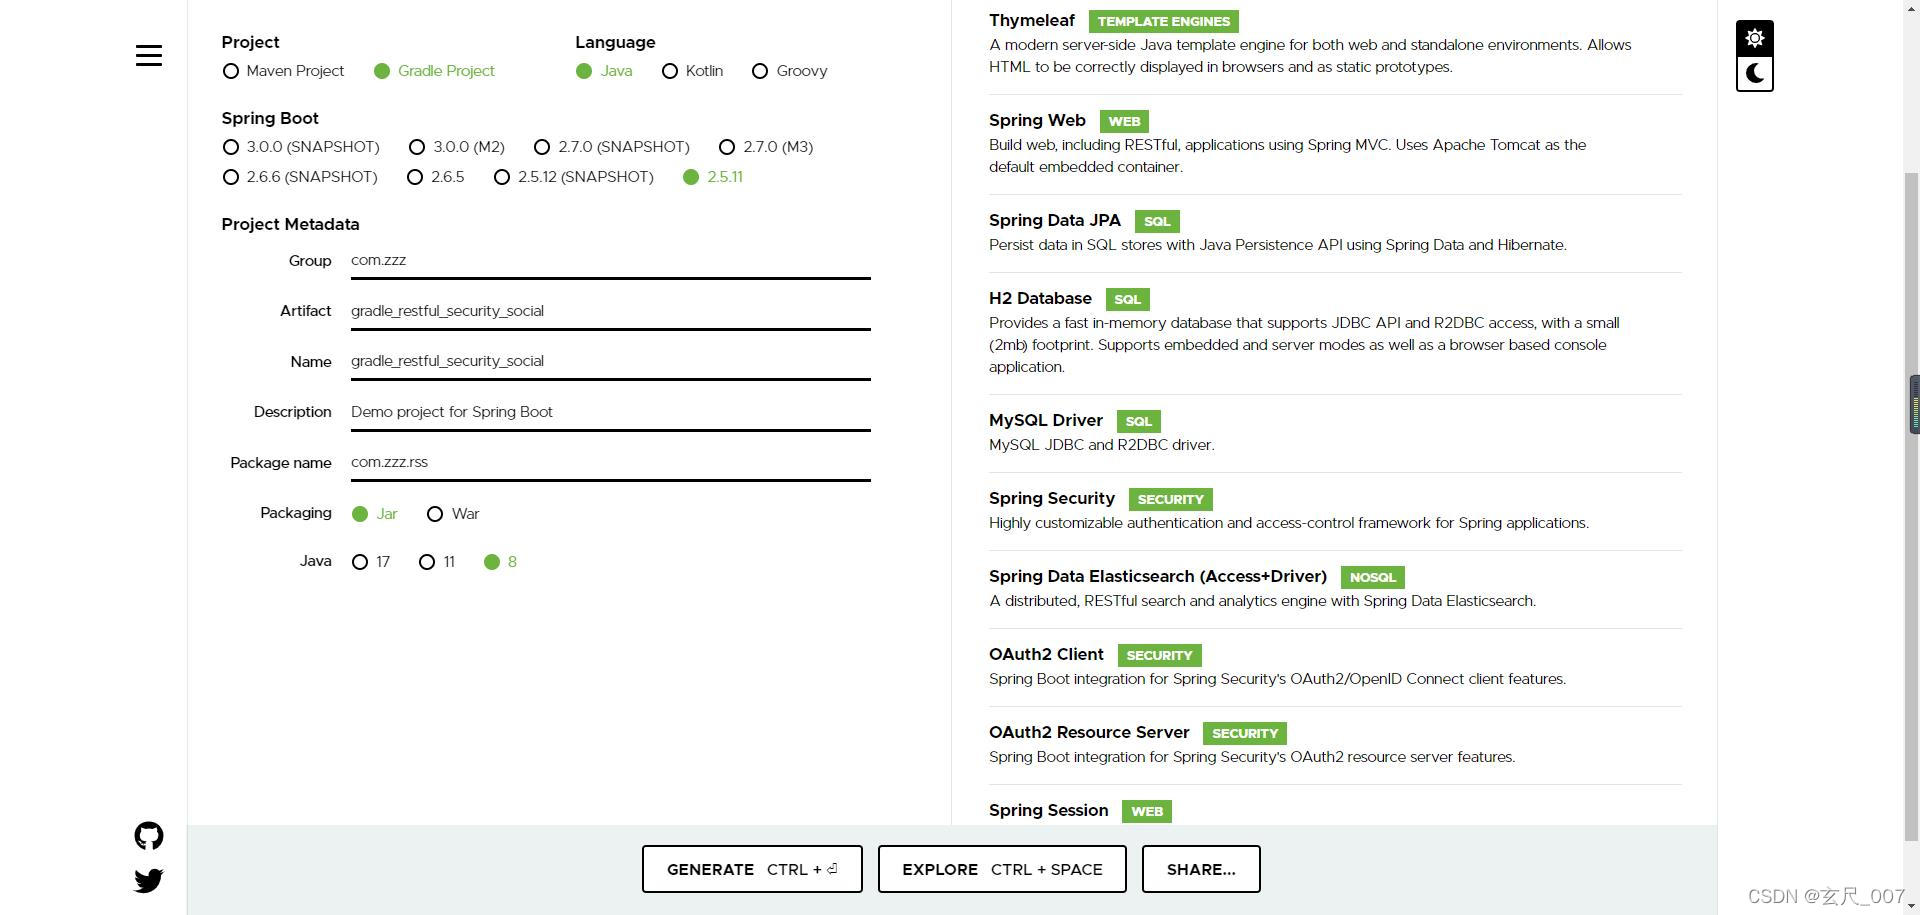Select the H2 Database dependency
The image size is (1920, 915).
pos(1335,332)
